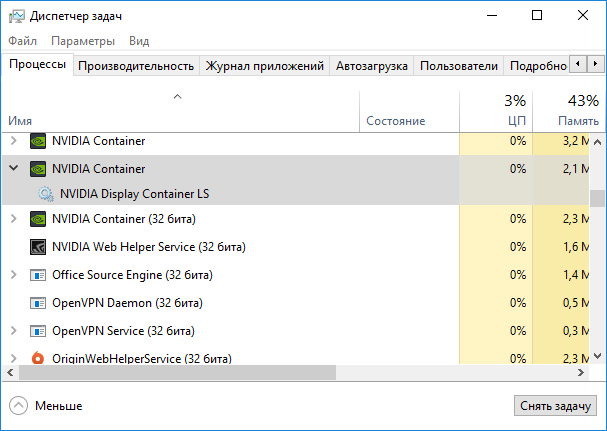Select OpenVPN Daemon (32 бита) name
This screenshot has width=607, height=431.
click(x=127, y=303)
